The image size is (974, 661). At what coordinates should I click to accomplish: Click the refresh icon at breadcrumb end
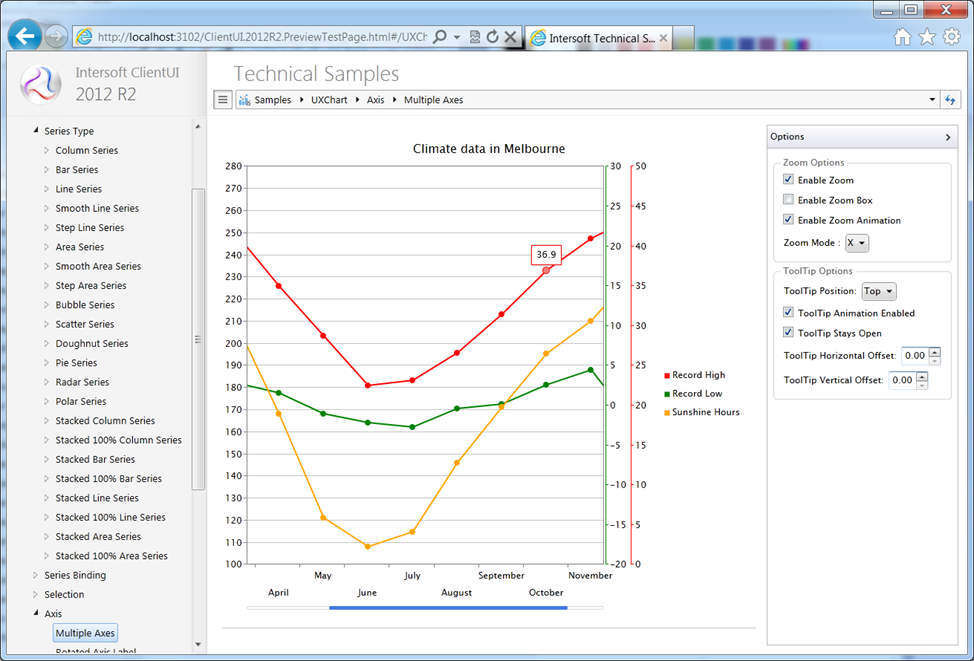coord(950,99)
